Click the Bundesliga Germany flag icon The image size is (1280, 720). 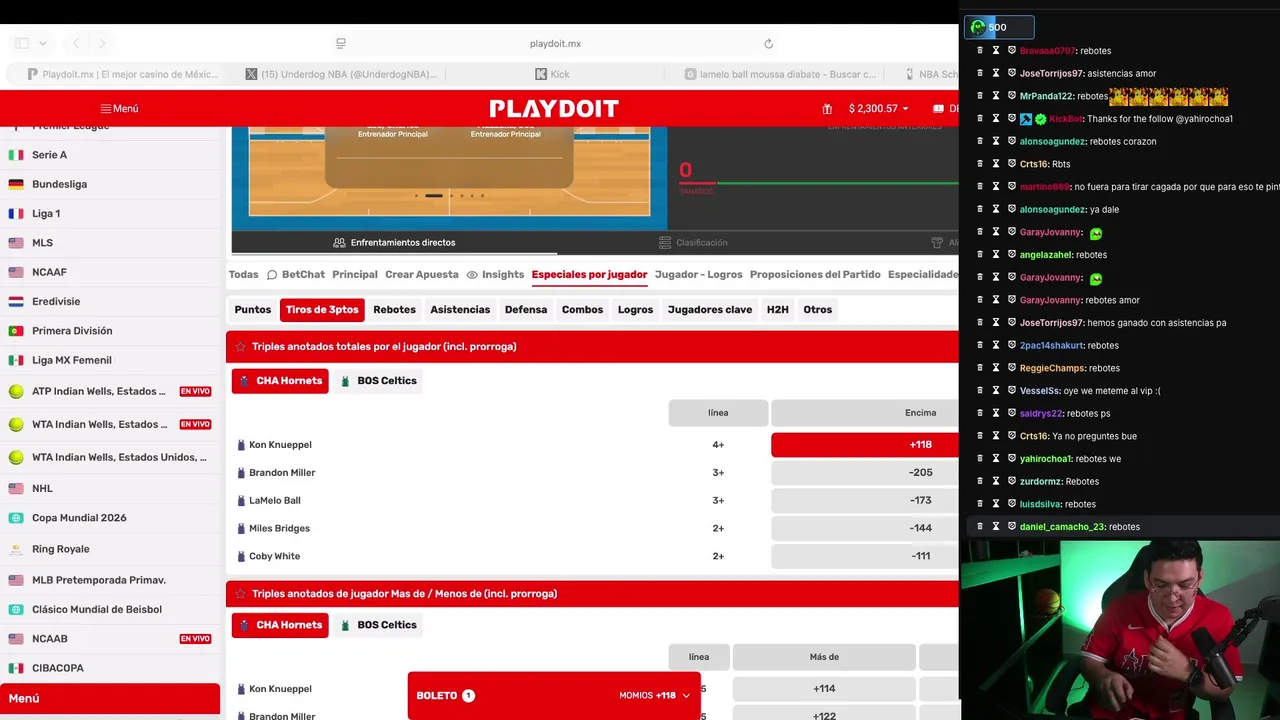click(x=16, y=184)
